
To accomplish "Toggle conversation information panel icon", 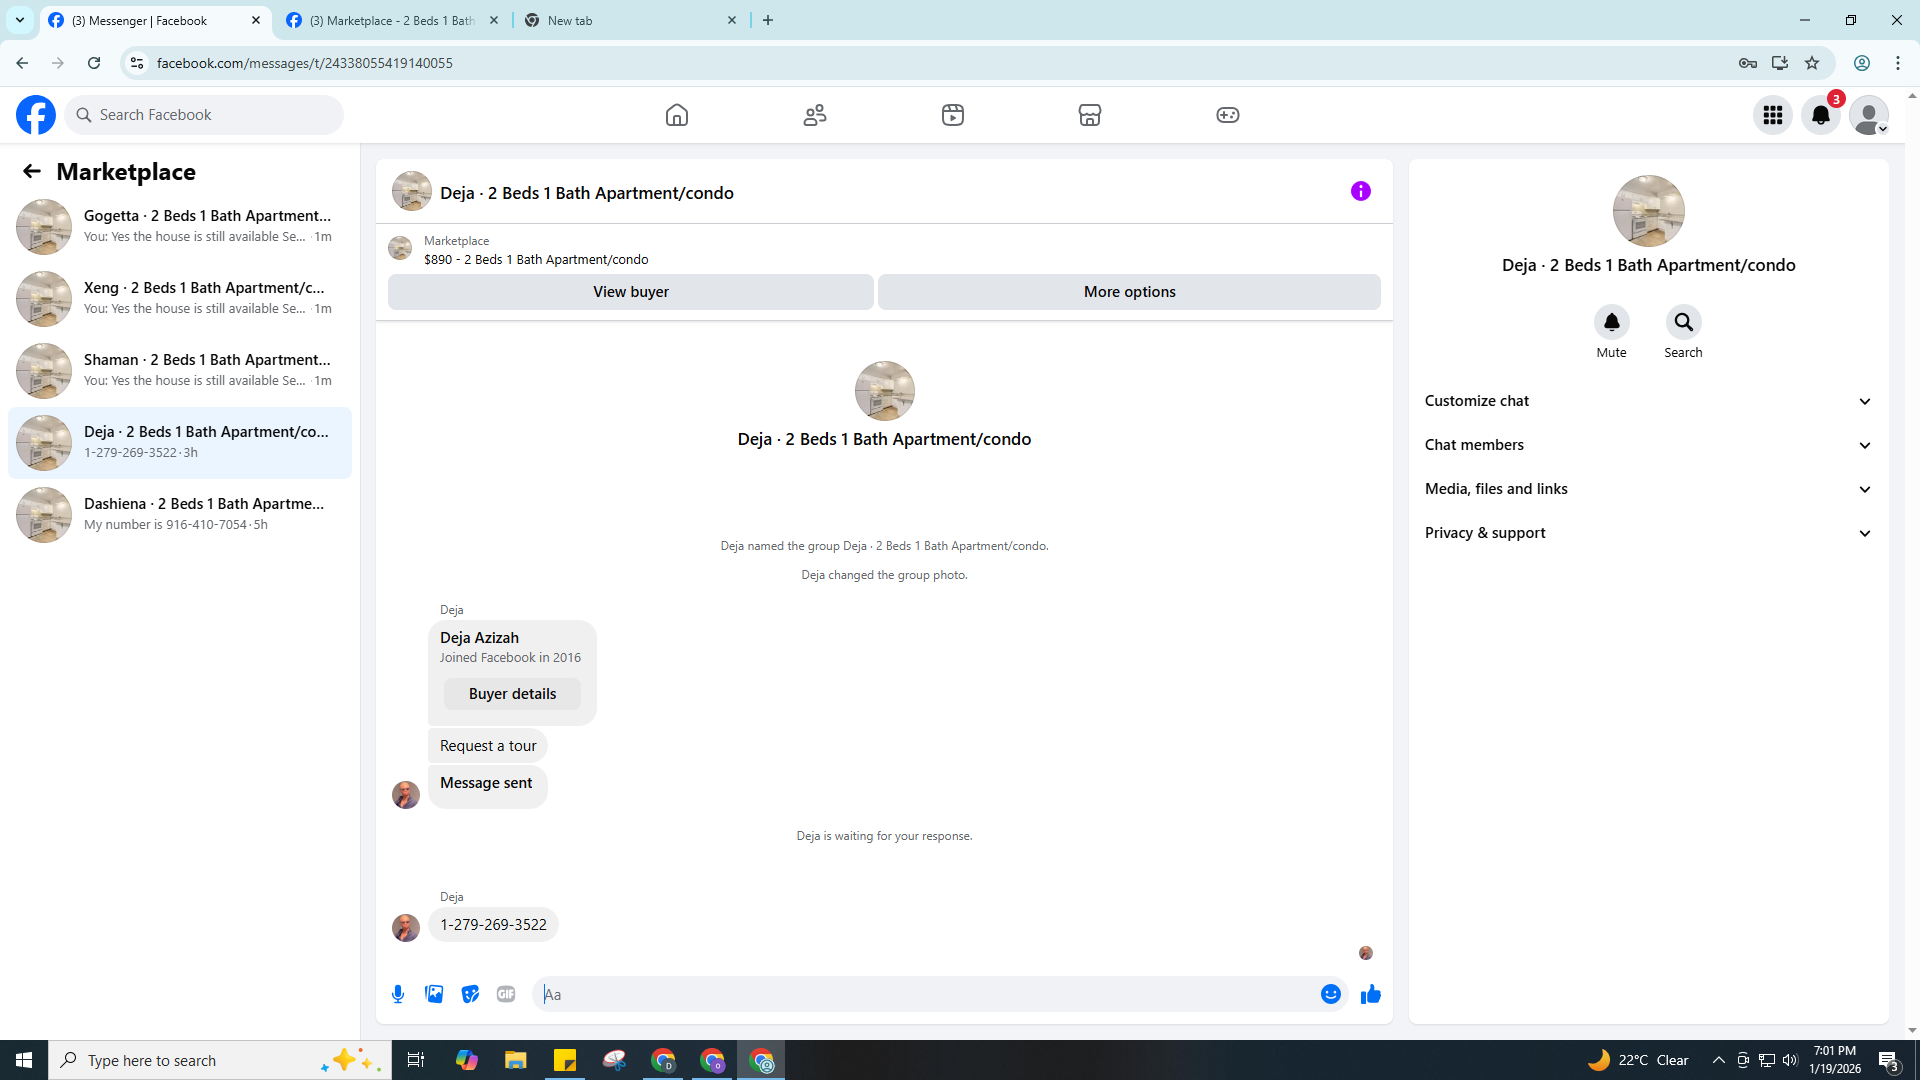I will 1360,191.
